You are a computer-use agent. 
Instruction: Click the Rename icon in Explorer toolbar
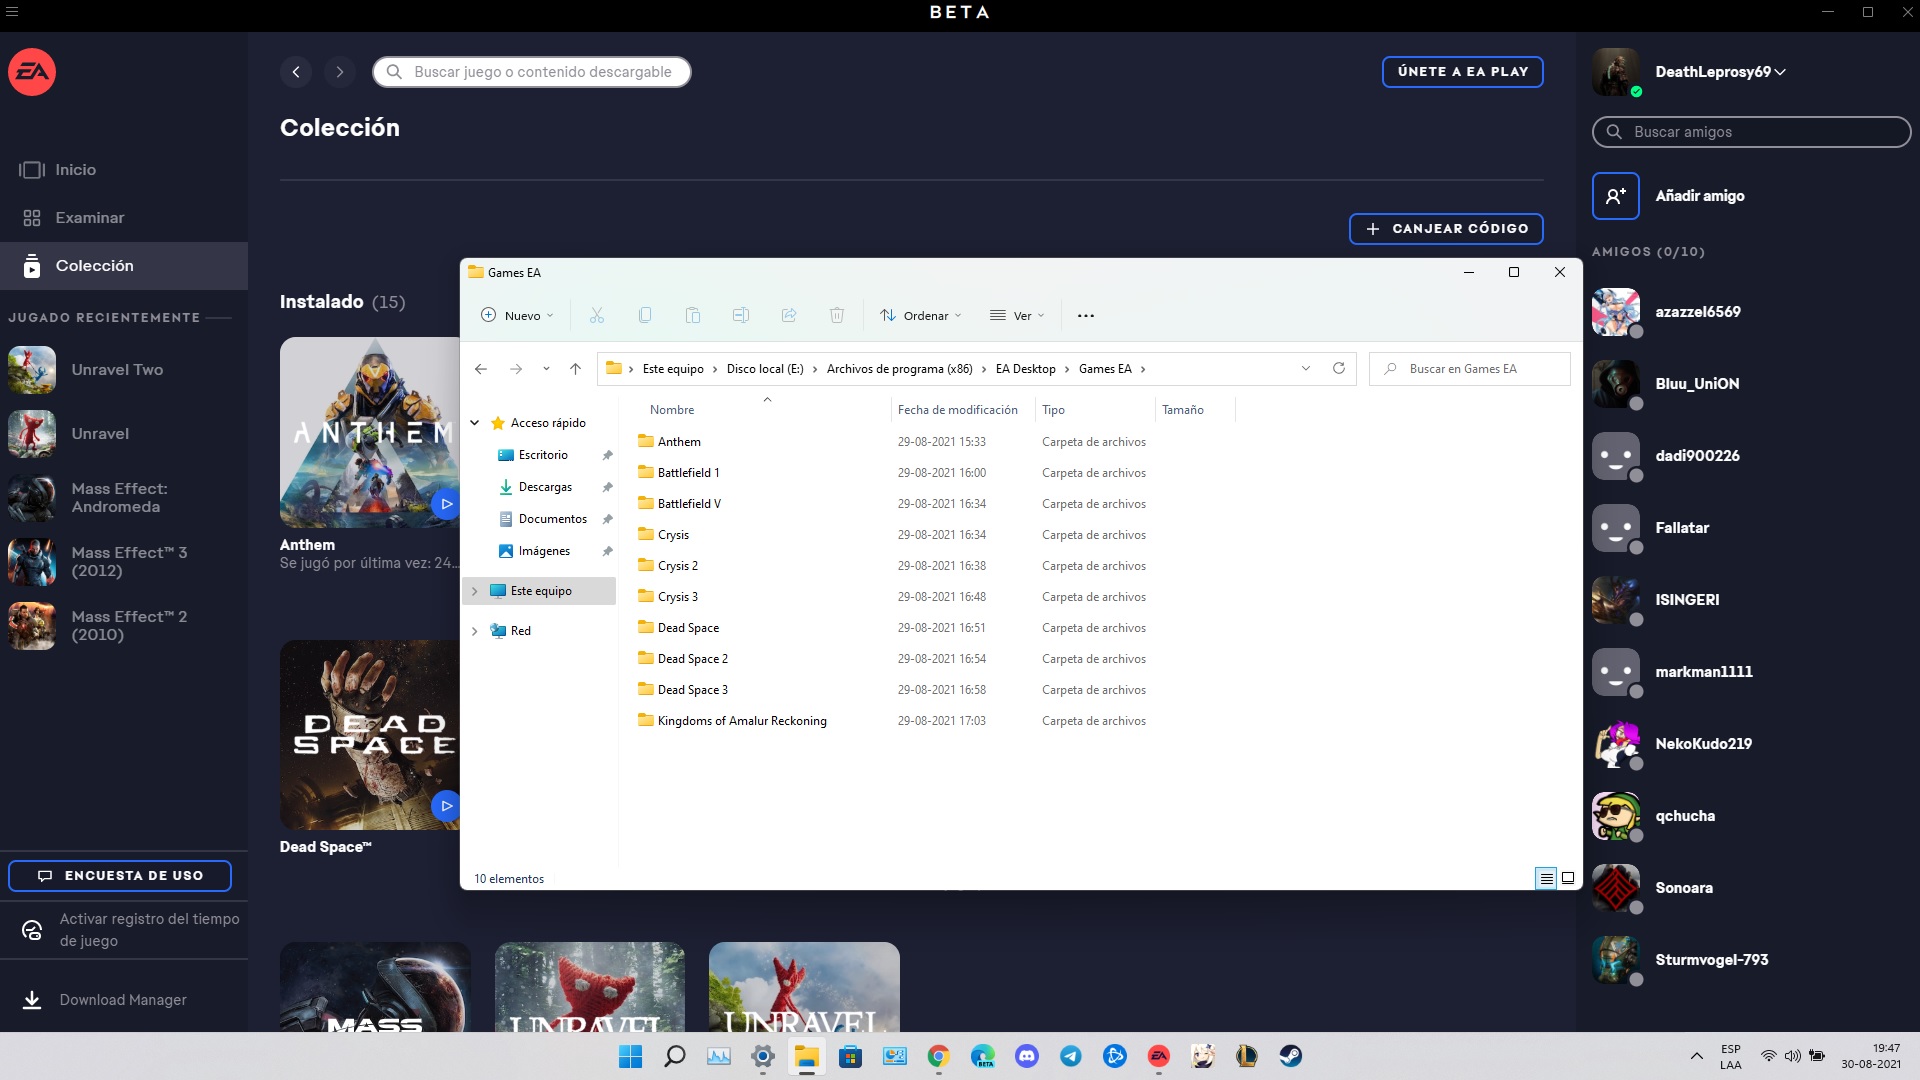[x=741, y=316]
